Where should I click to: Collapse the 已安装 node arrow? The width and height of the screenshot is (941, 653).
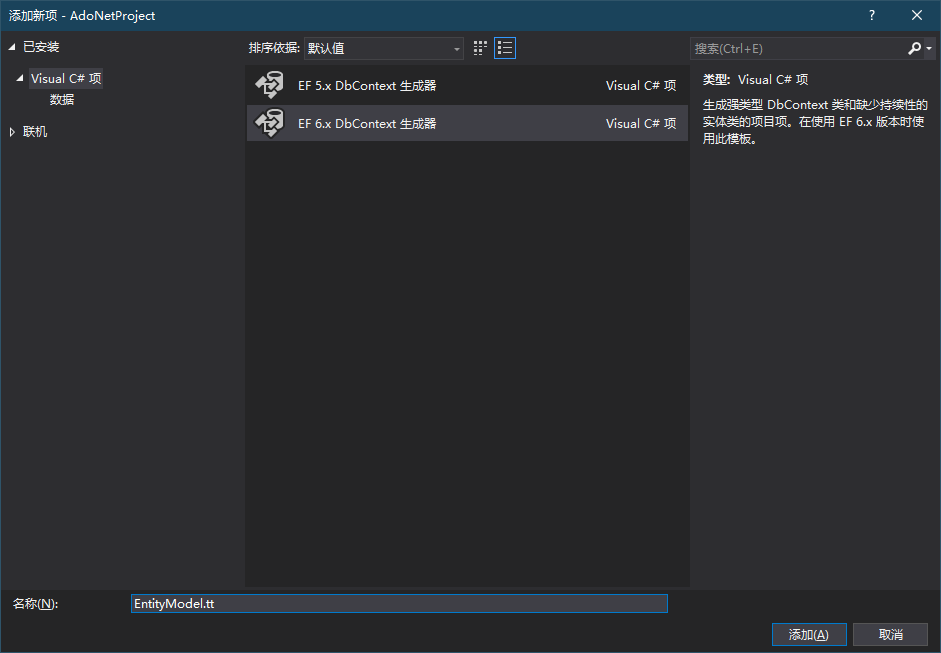(12, 47)
